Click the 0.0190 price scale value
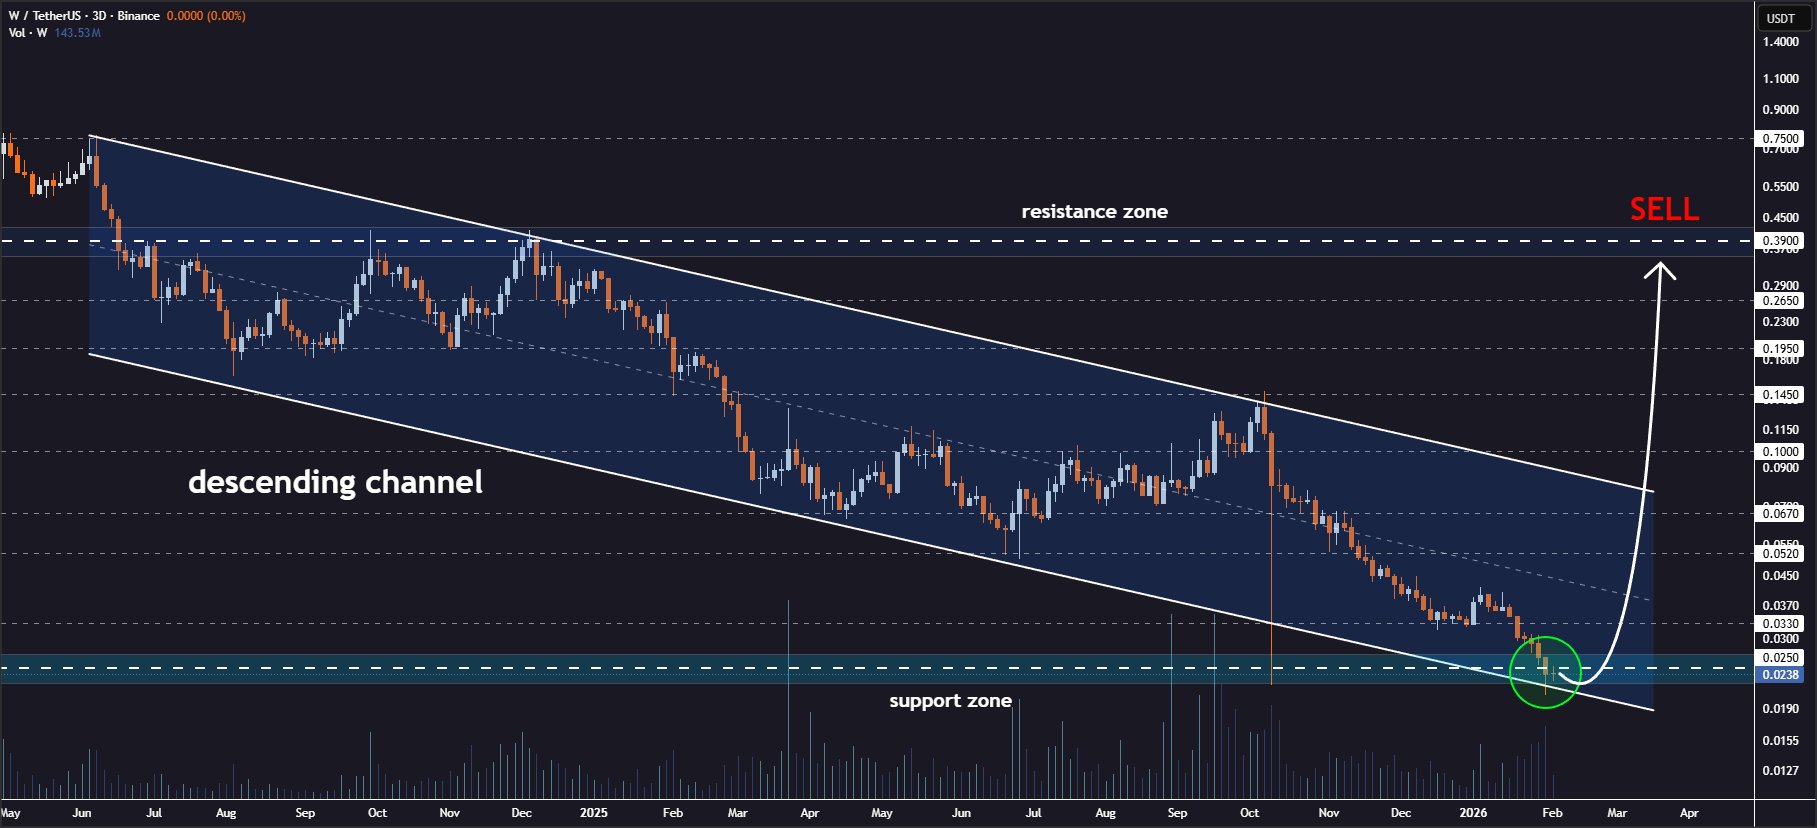Viewport: 1817px width, 828px height. click(x=1780, y=709)
